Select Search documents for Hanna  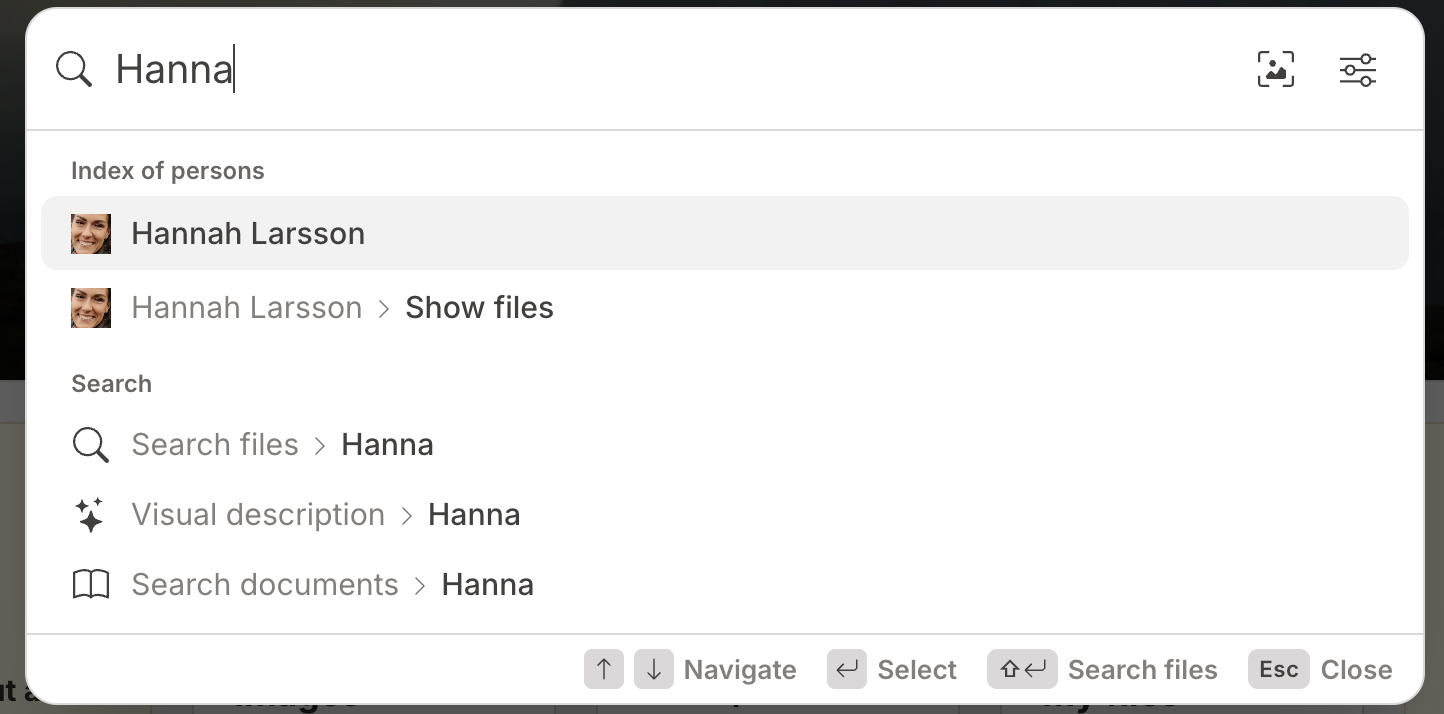click(x=724, y=584)
